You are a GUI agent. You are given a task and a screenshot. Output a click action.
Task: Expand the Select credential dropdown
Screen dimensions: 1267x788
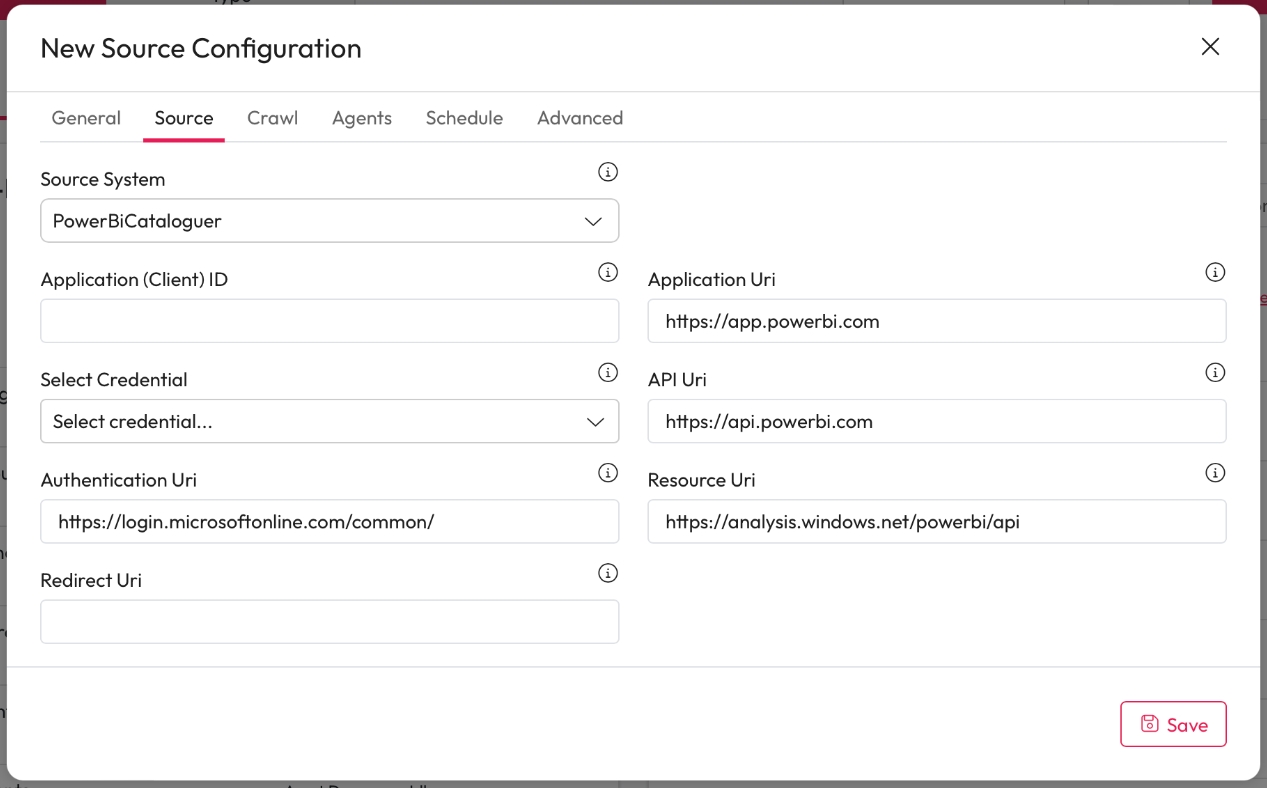click(x=329, y=421)
